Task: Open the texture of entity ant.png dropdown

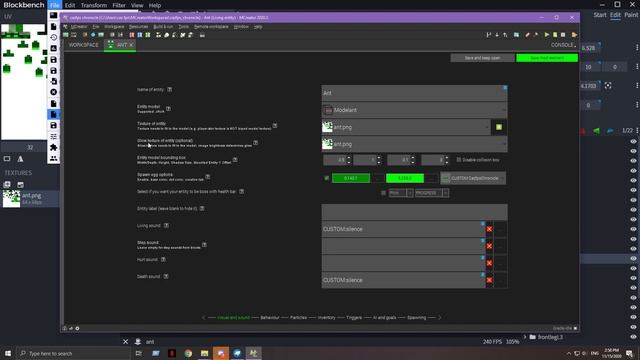Action: 406,127
